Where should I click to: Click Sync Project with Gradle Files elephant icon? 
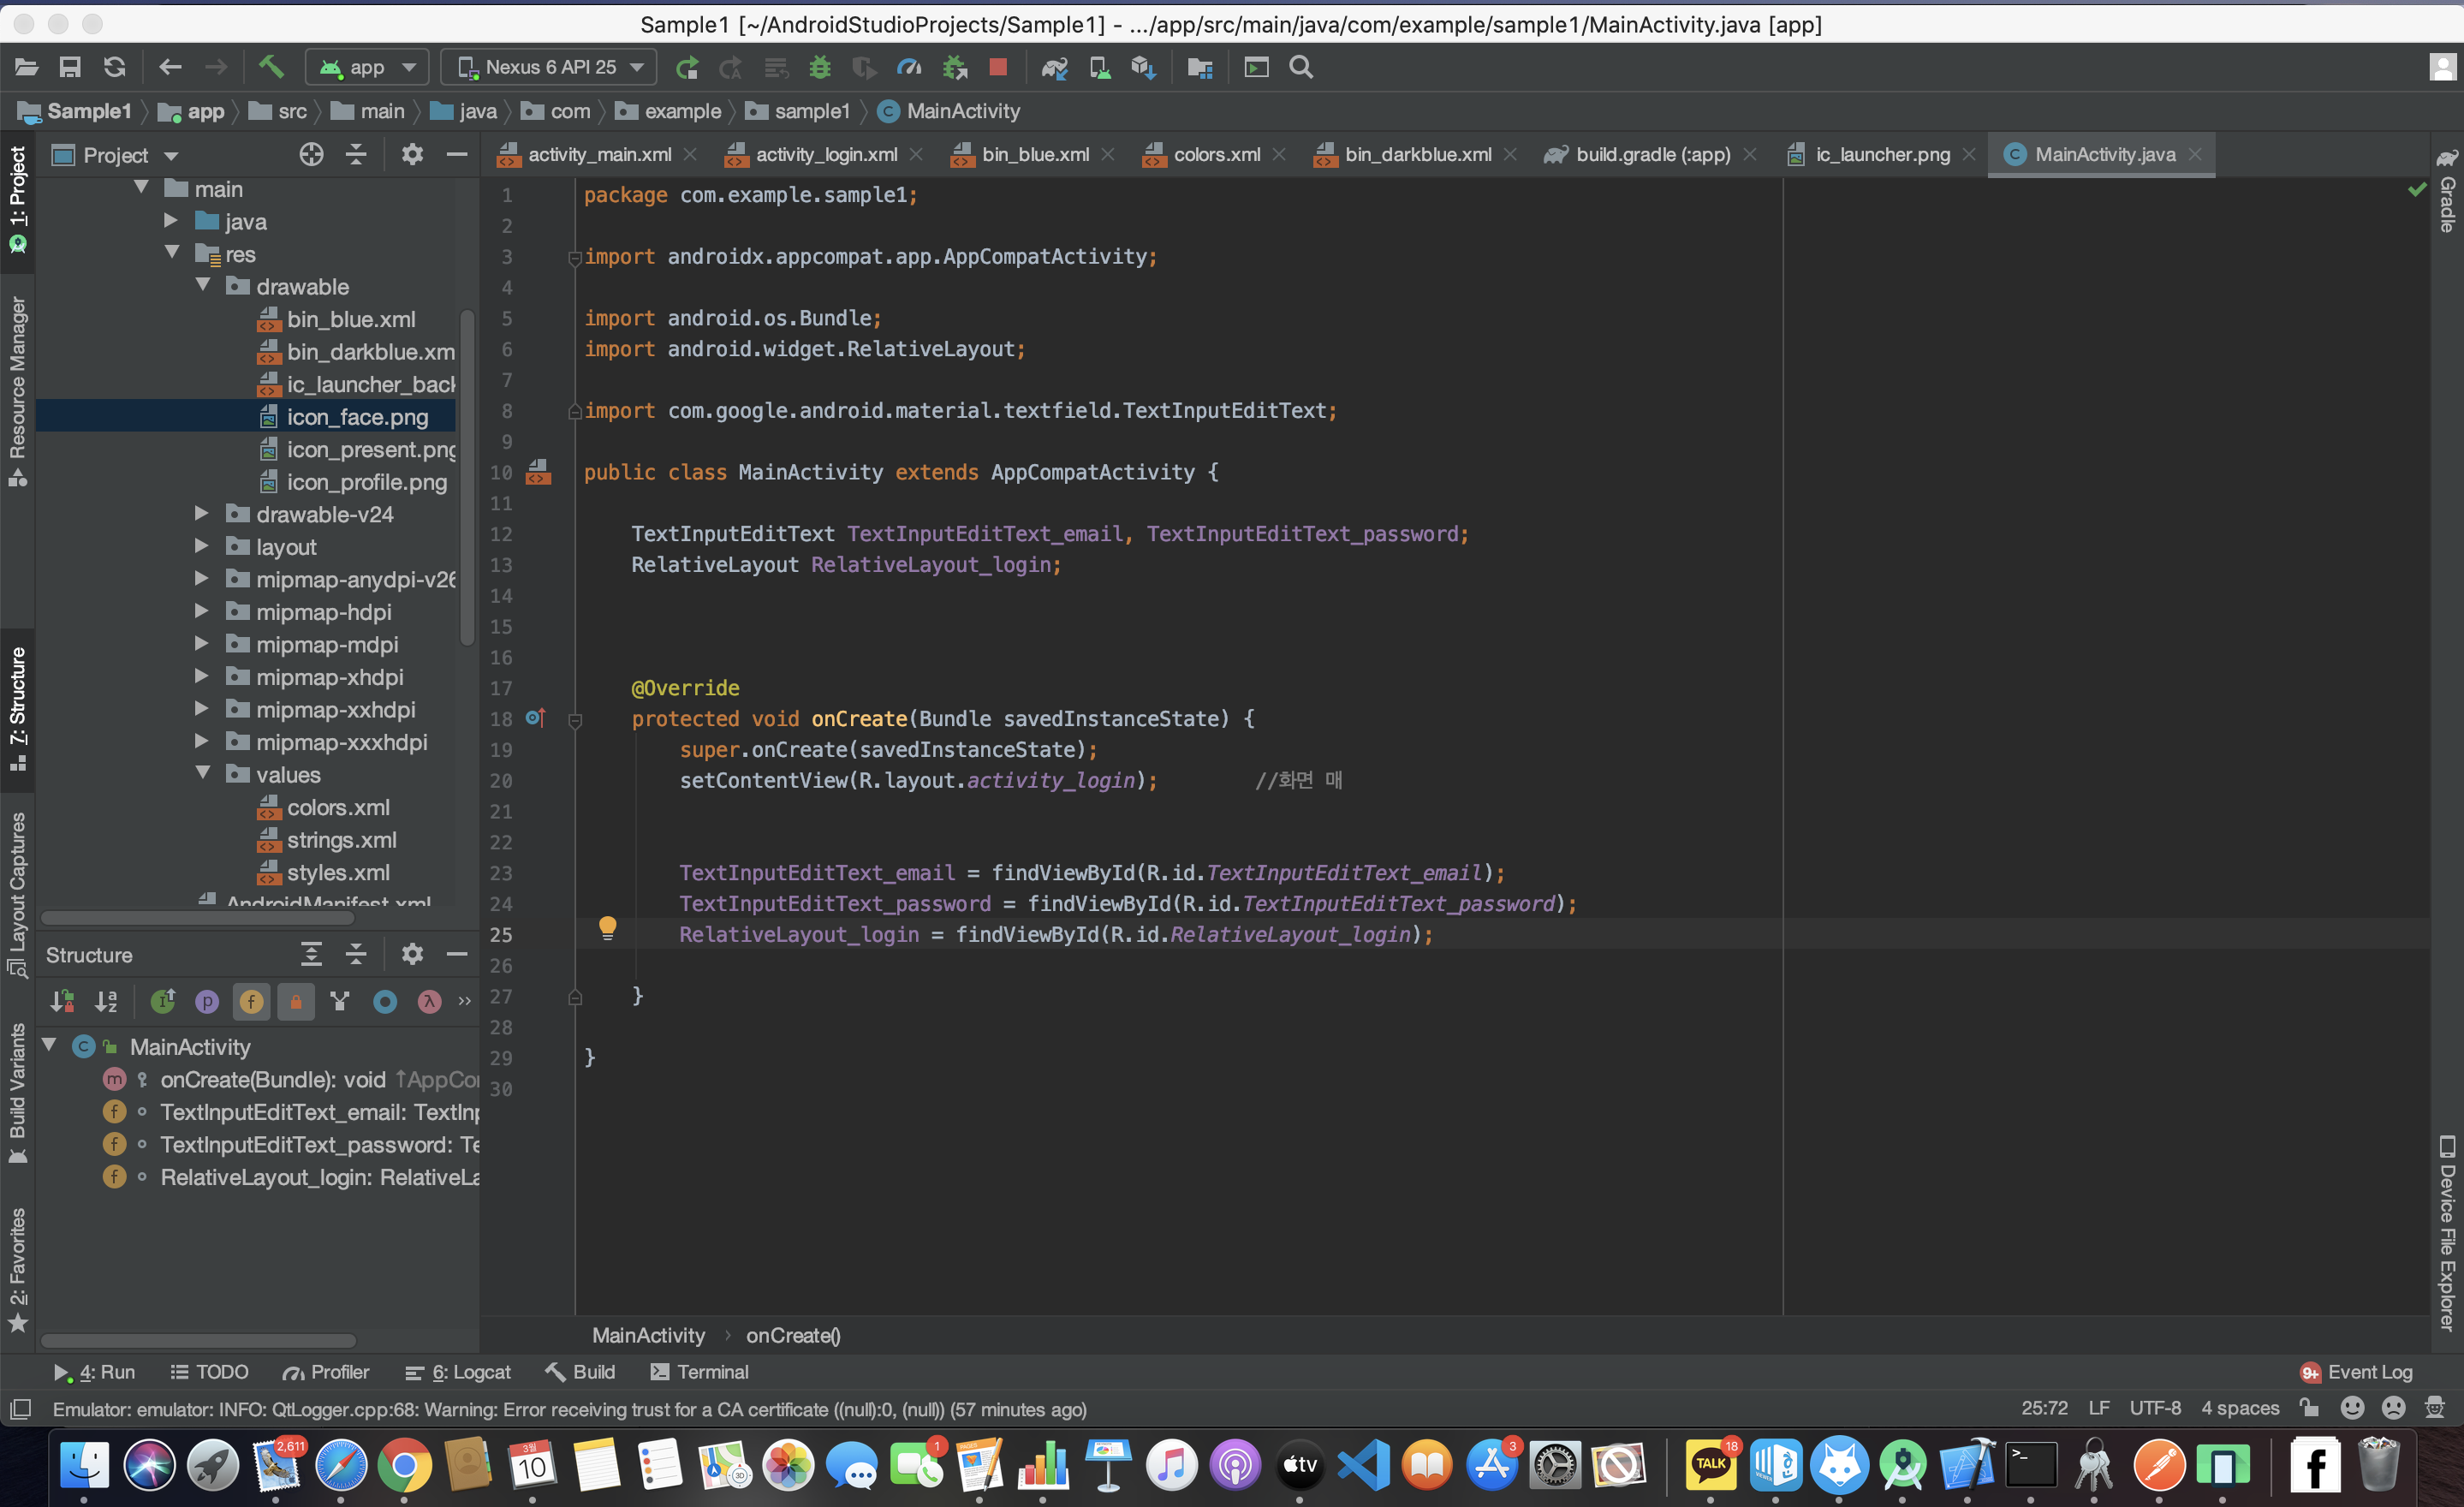point(1054,67)
